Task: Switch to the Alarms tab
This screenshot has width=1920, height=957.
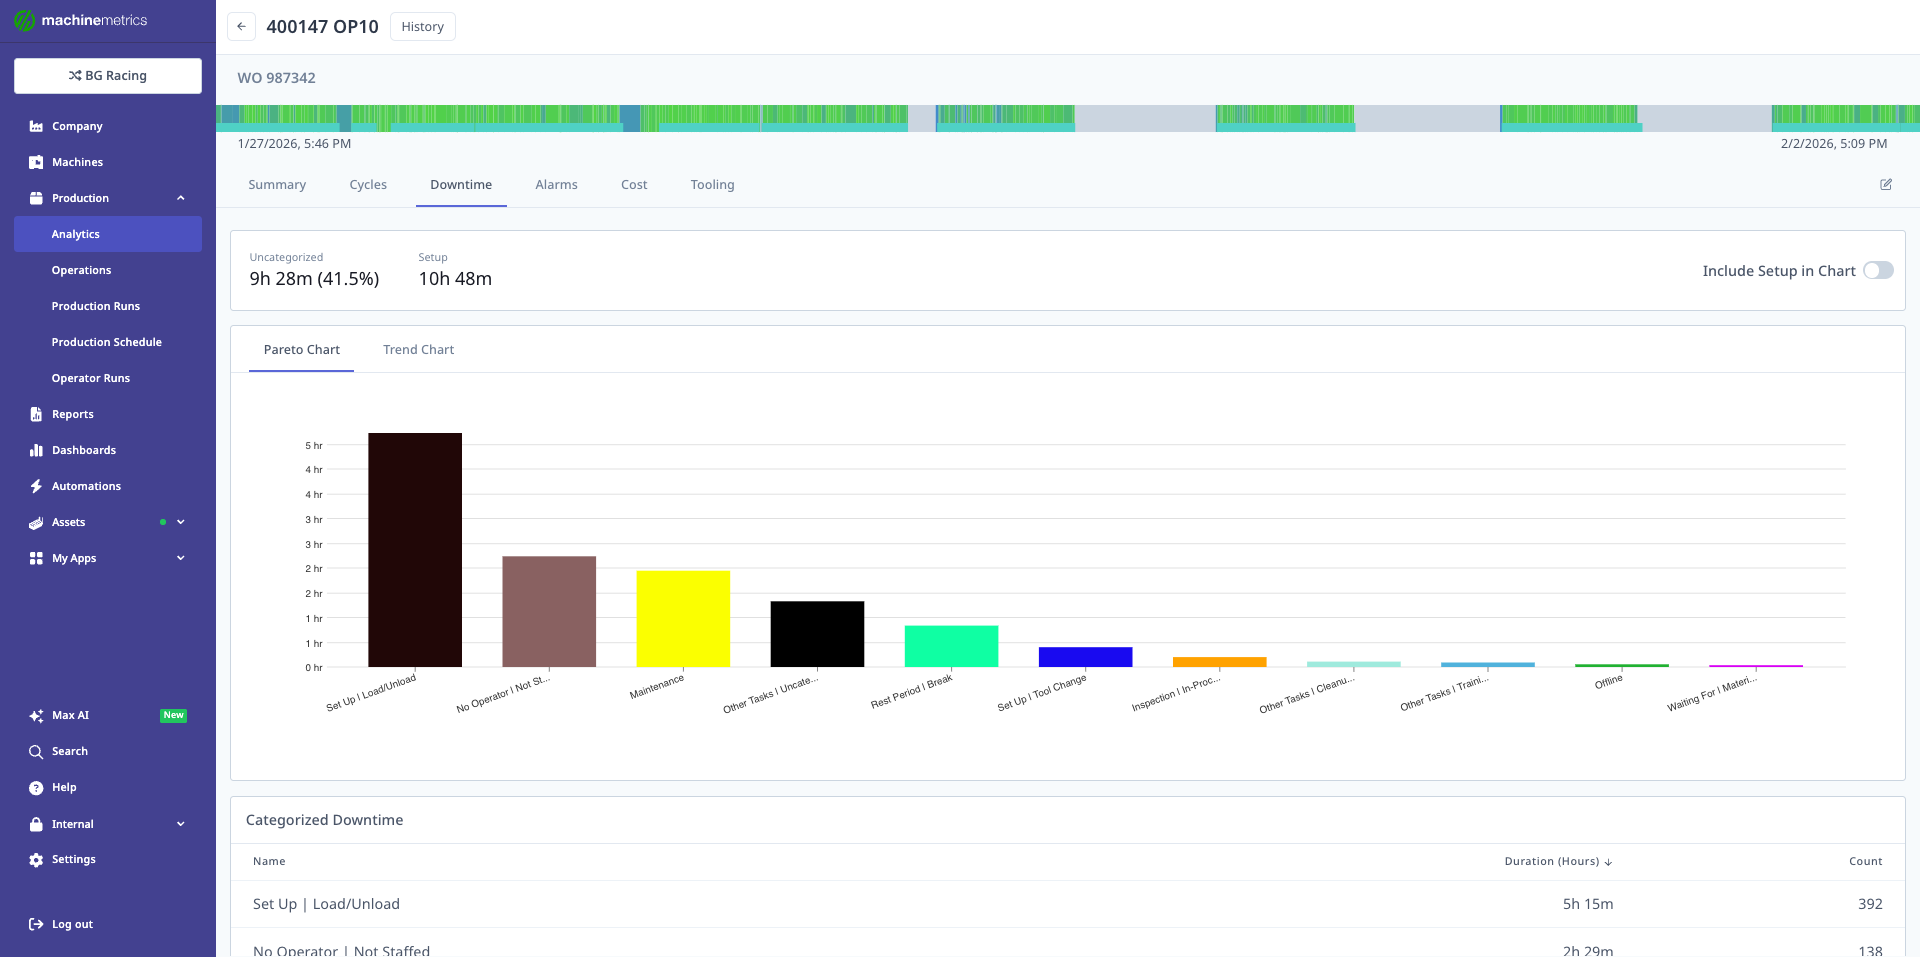Action: 556,184
